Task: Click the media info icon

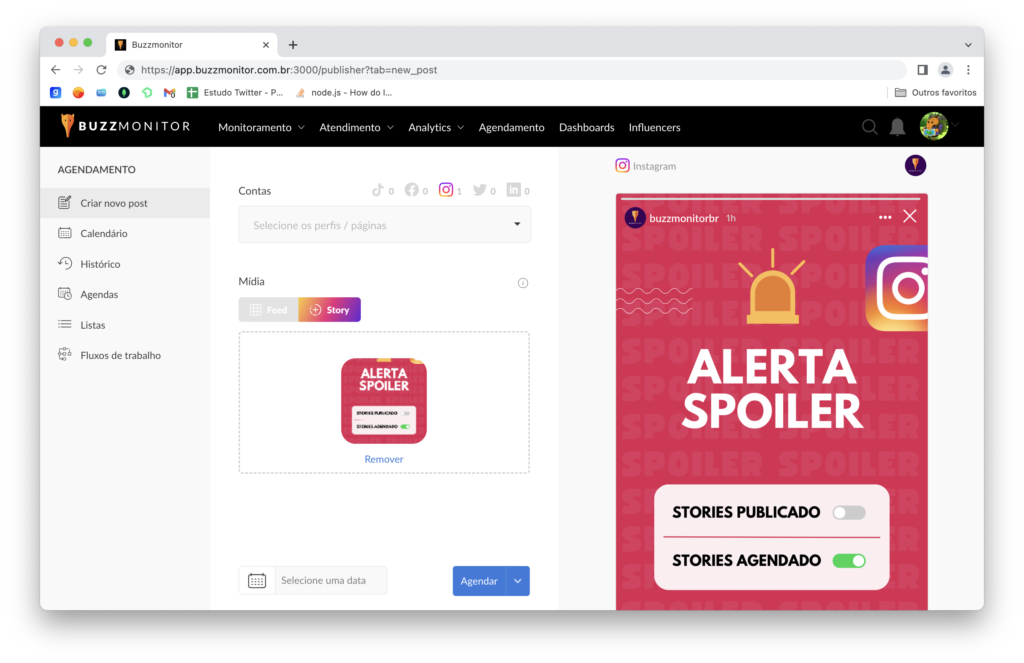Action: 522,283
